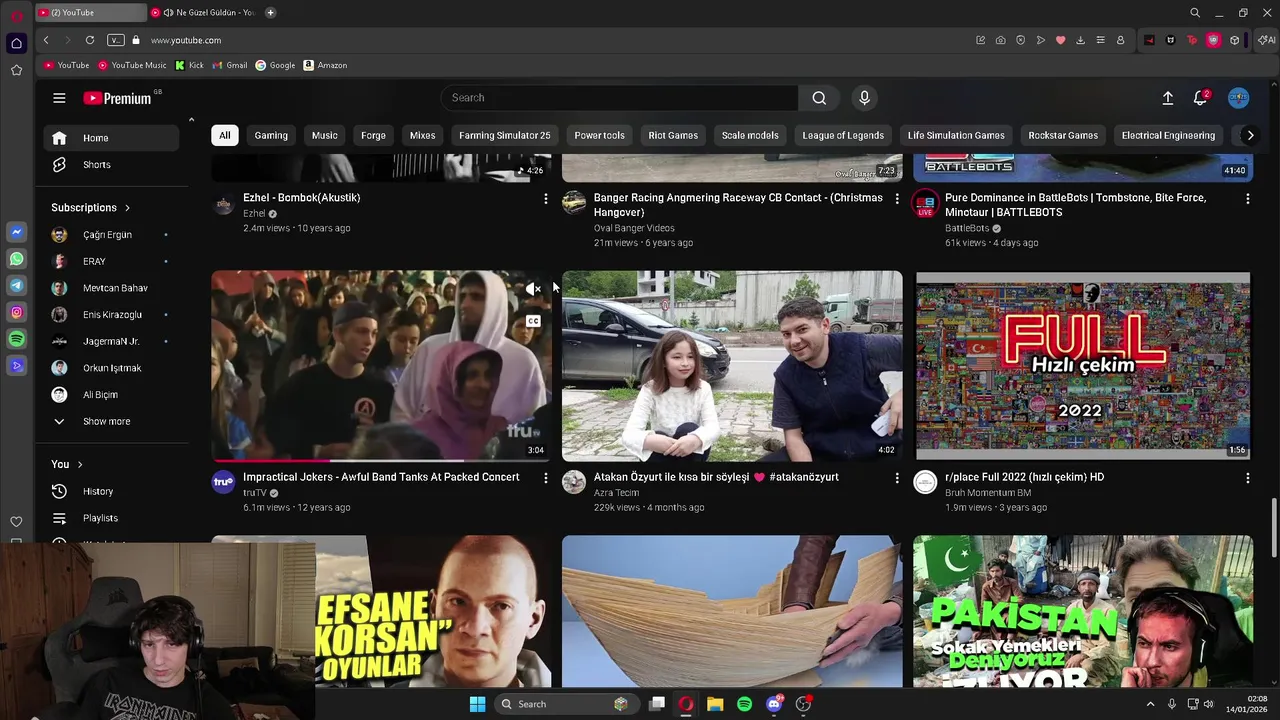Expand the You section arrow
The height and width of the screenshot is (720, 1280).
(80, 465)
